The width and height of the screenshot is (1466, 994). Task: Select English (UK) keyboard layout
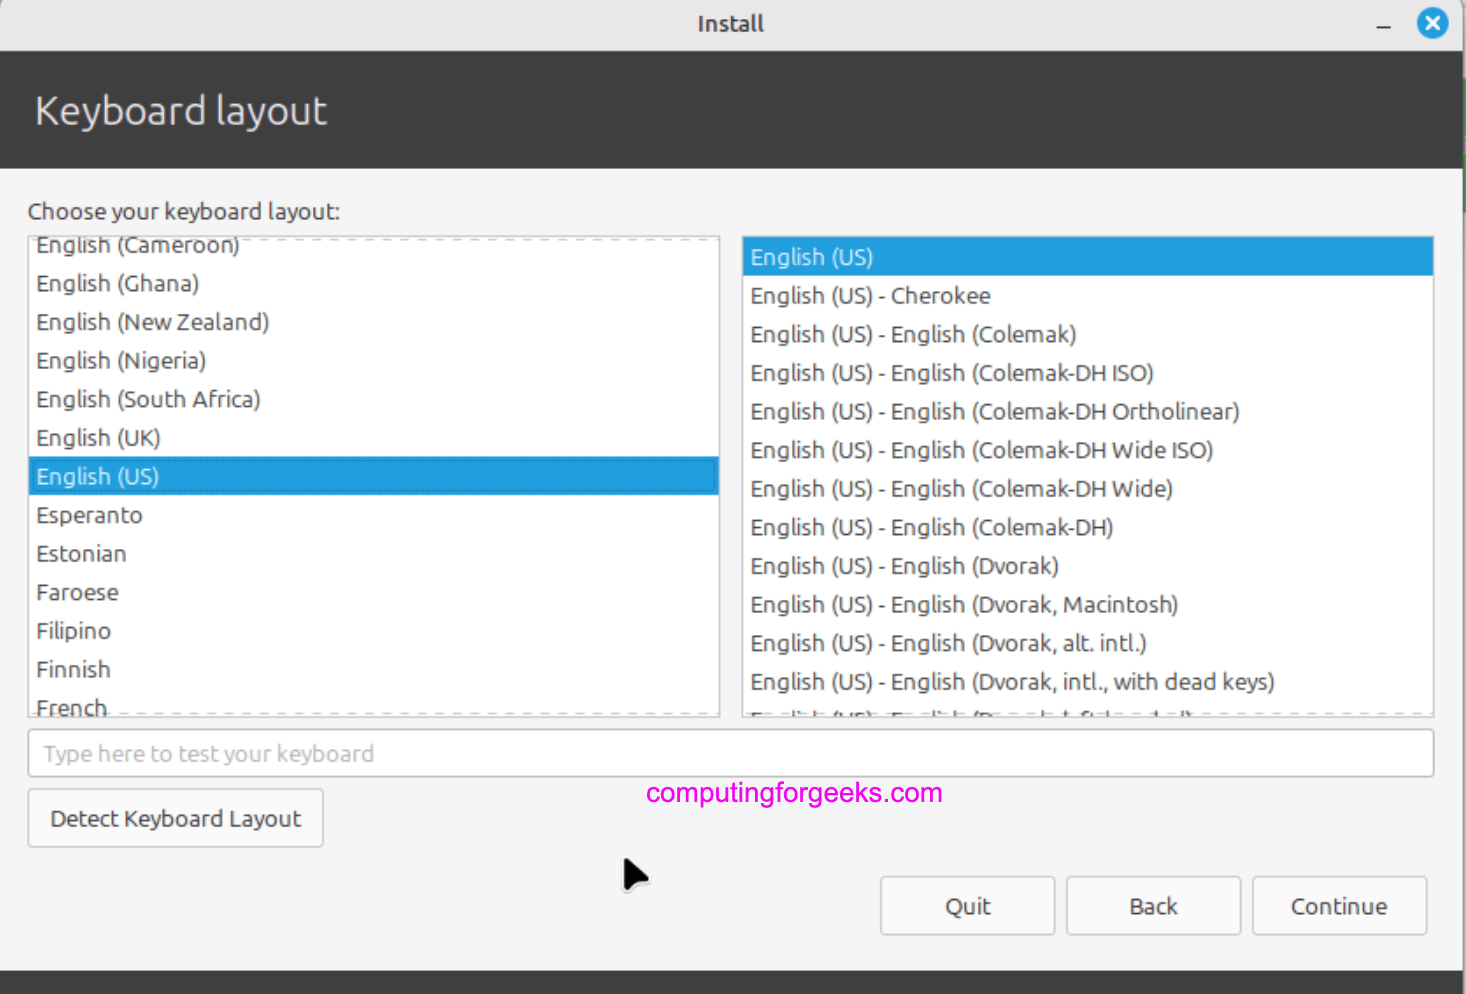(97, 437)
